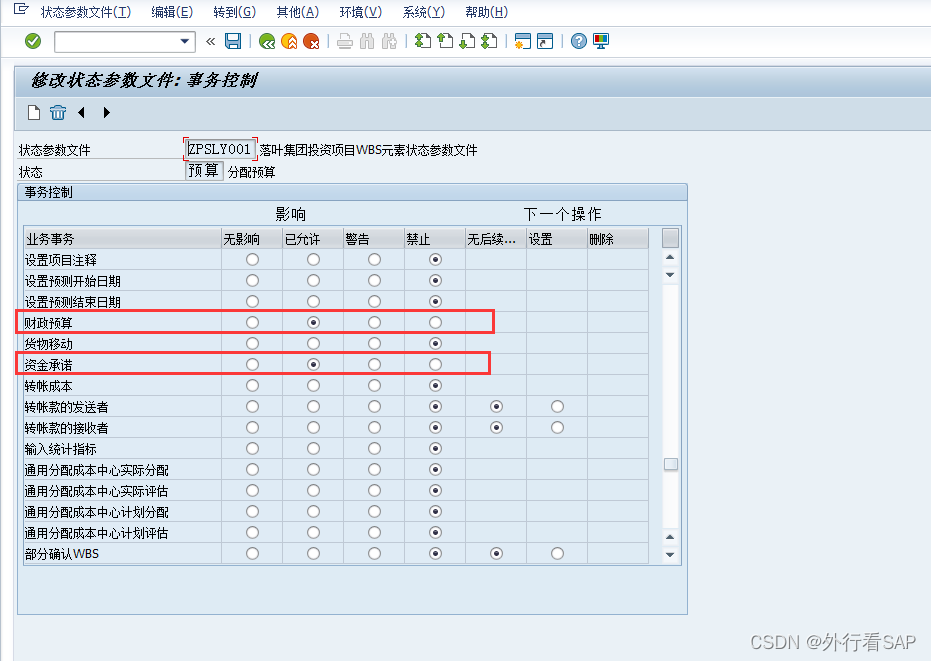Click inside the command input field

point(117,42)
